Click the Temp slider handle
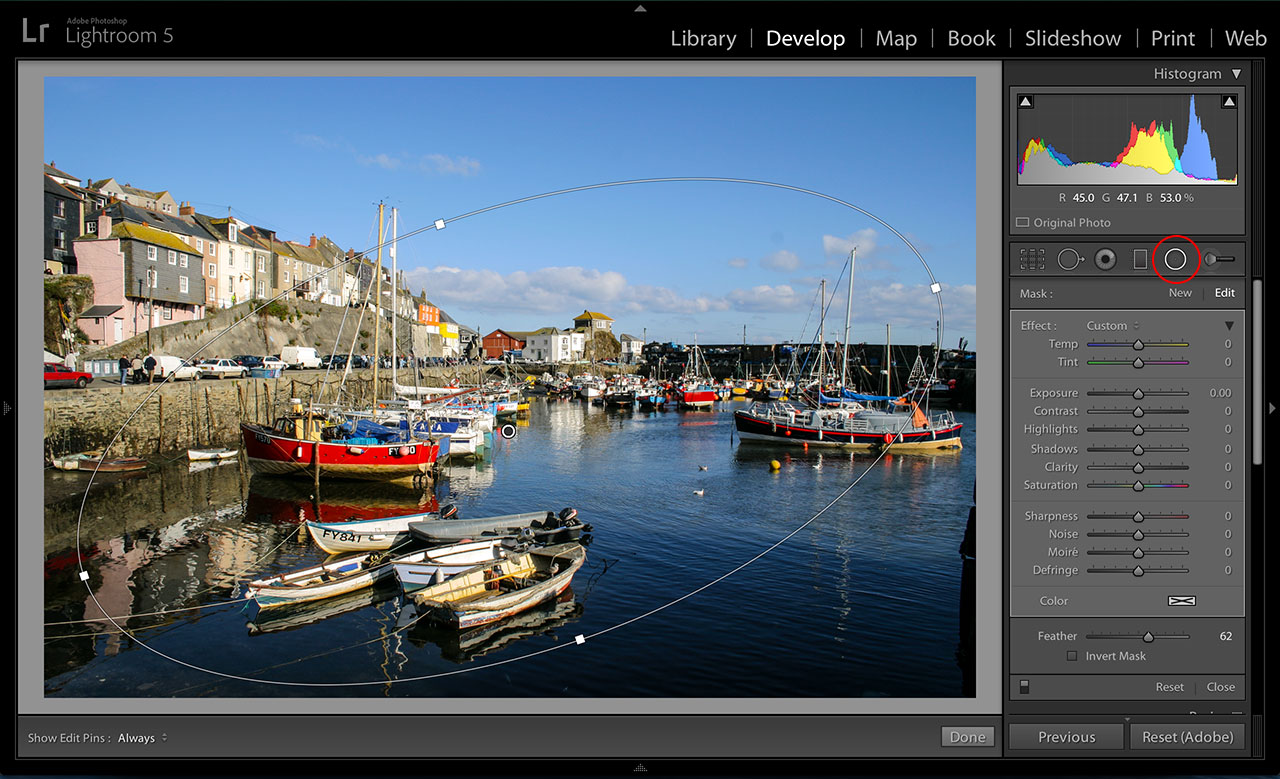Screen dimensions: 1280x779 coord(1138,344)
